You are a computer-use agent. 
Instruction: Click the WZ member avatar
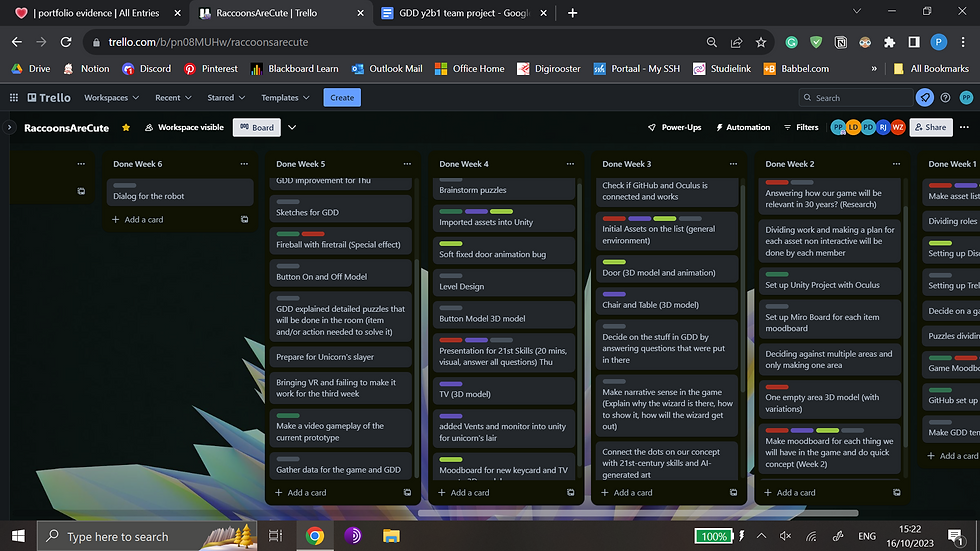tap(898, 127)
